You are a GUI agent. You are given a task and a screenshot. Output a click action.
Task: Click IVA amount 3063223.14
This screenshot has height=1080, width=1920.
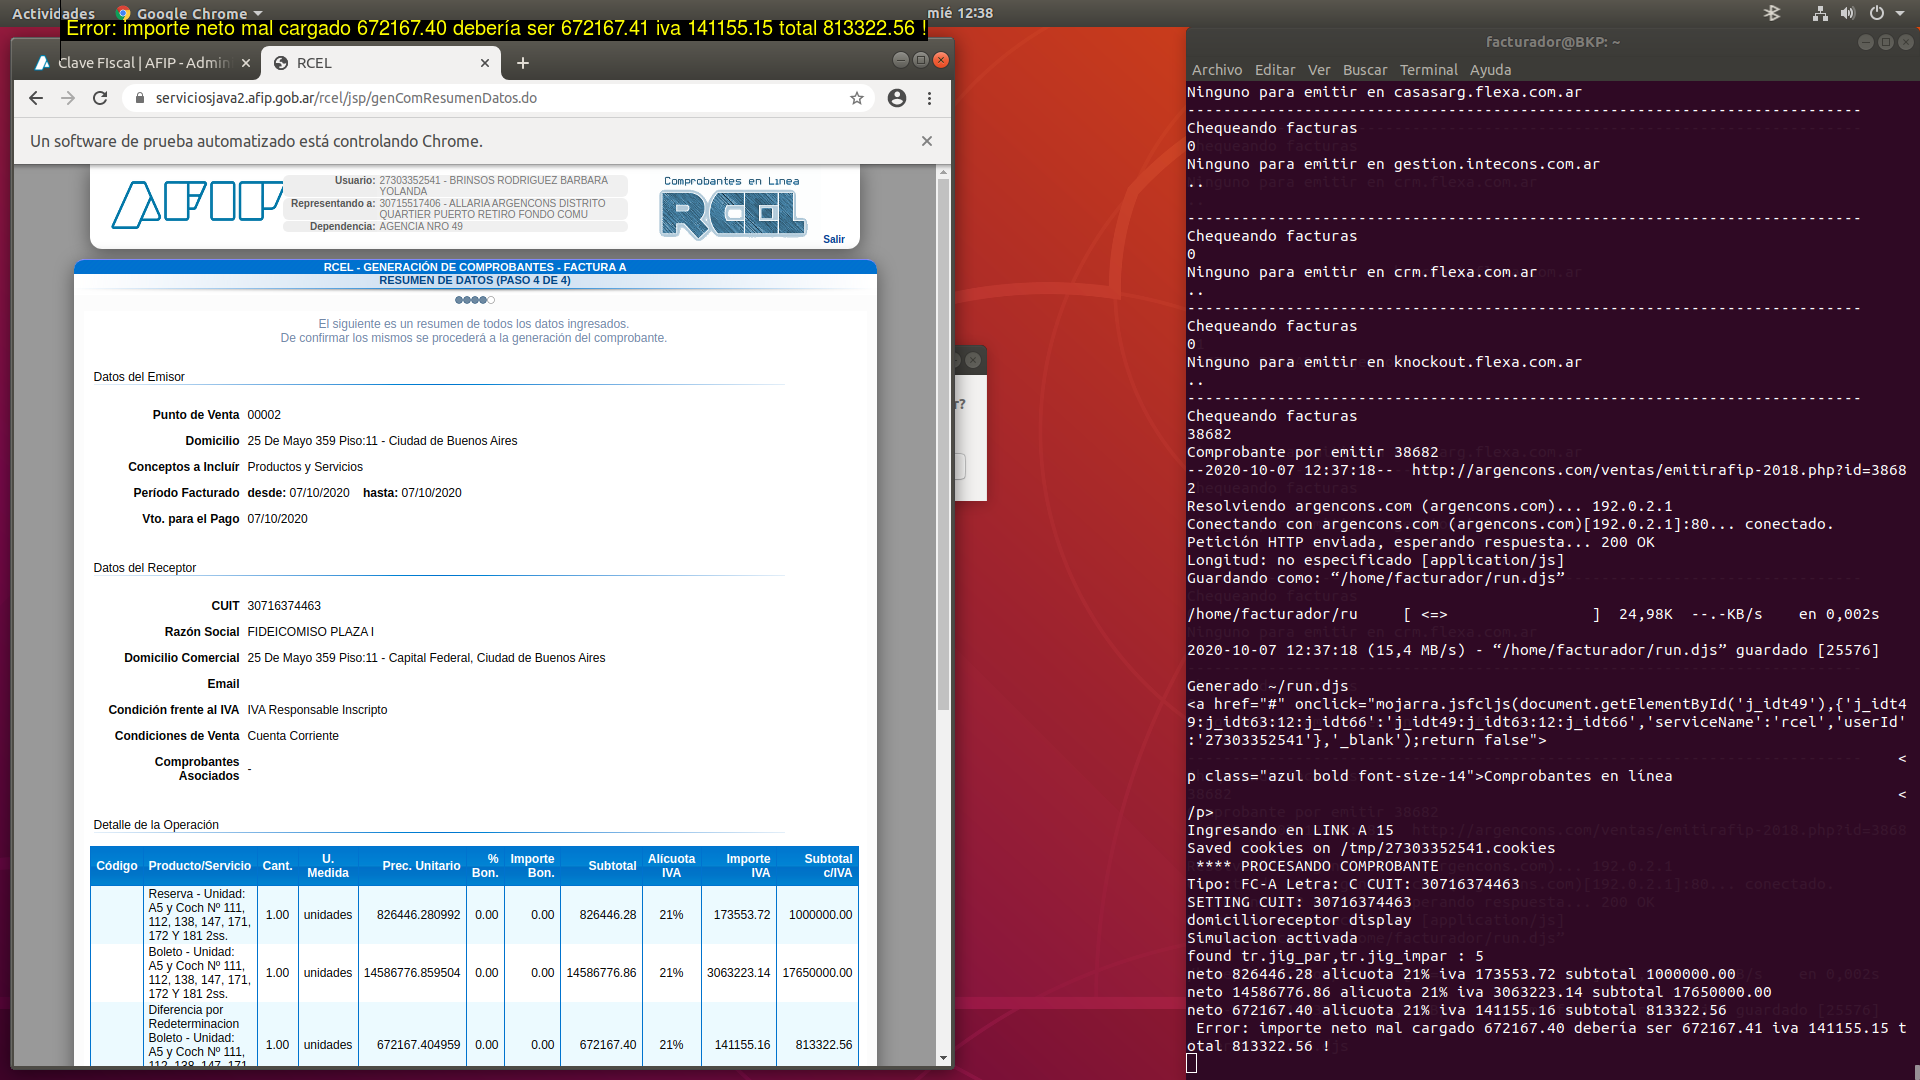point(739,973)
